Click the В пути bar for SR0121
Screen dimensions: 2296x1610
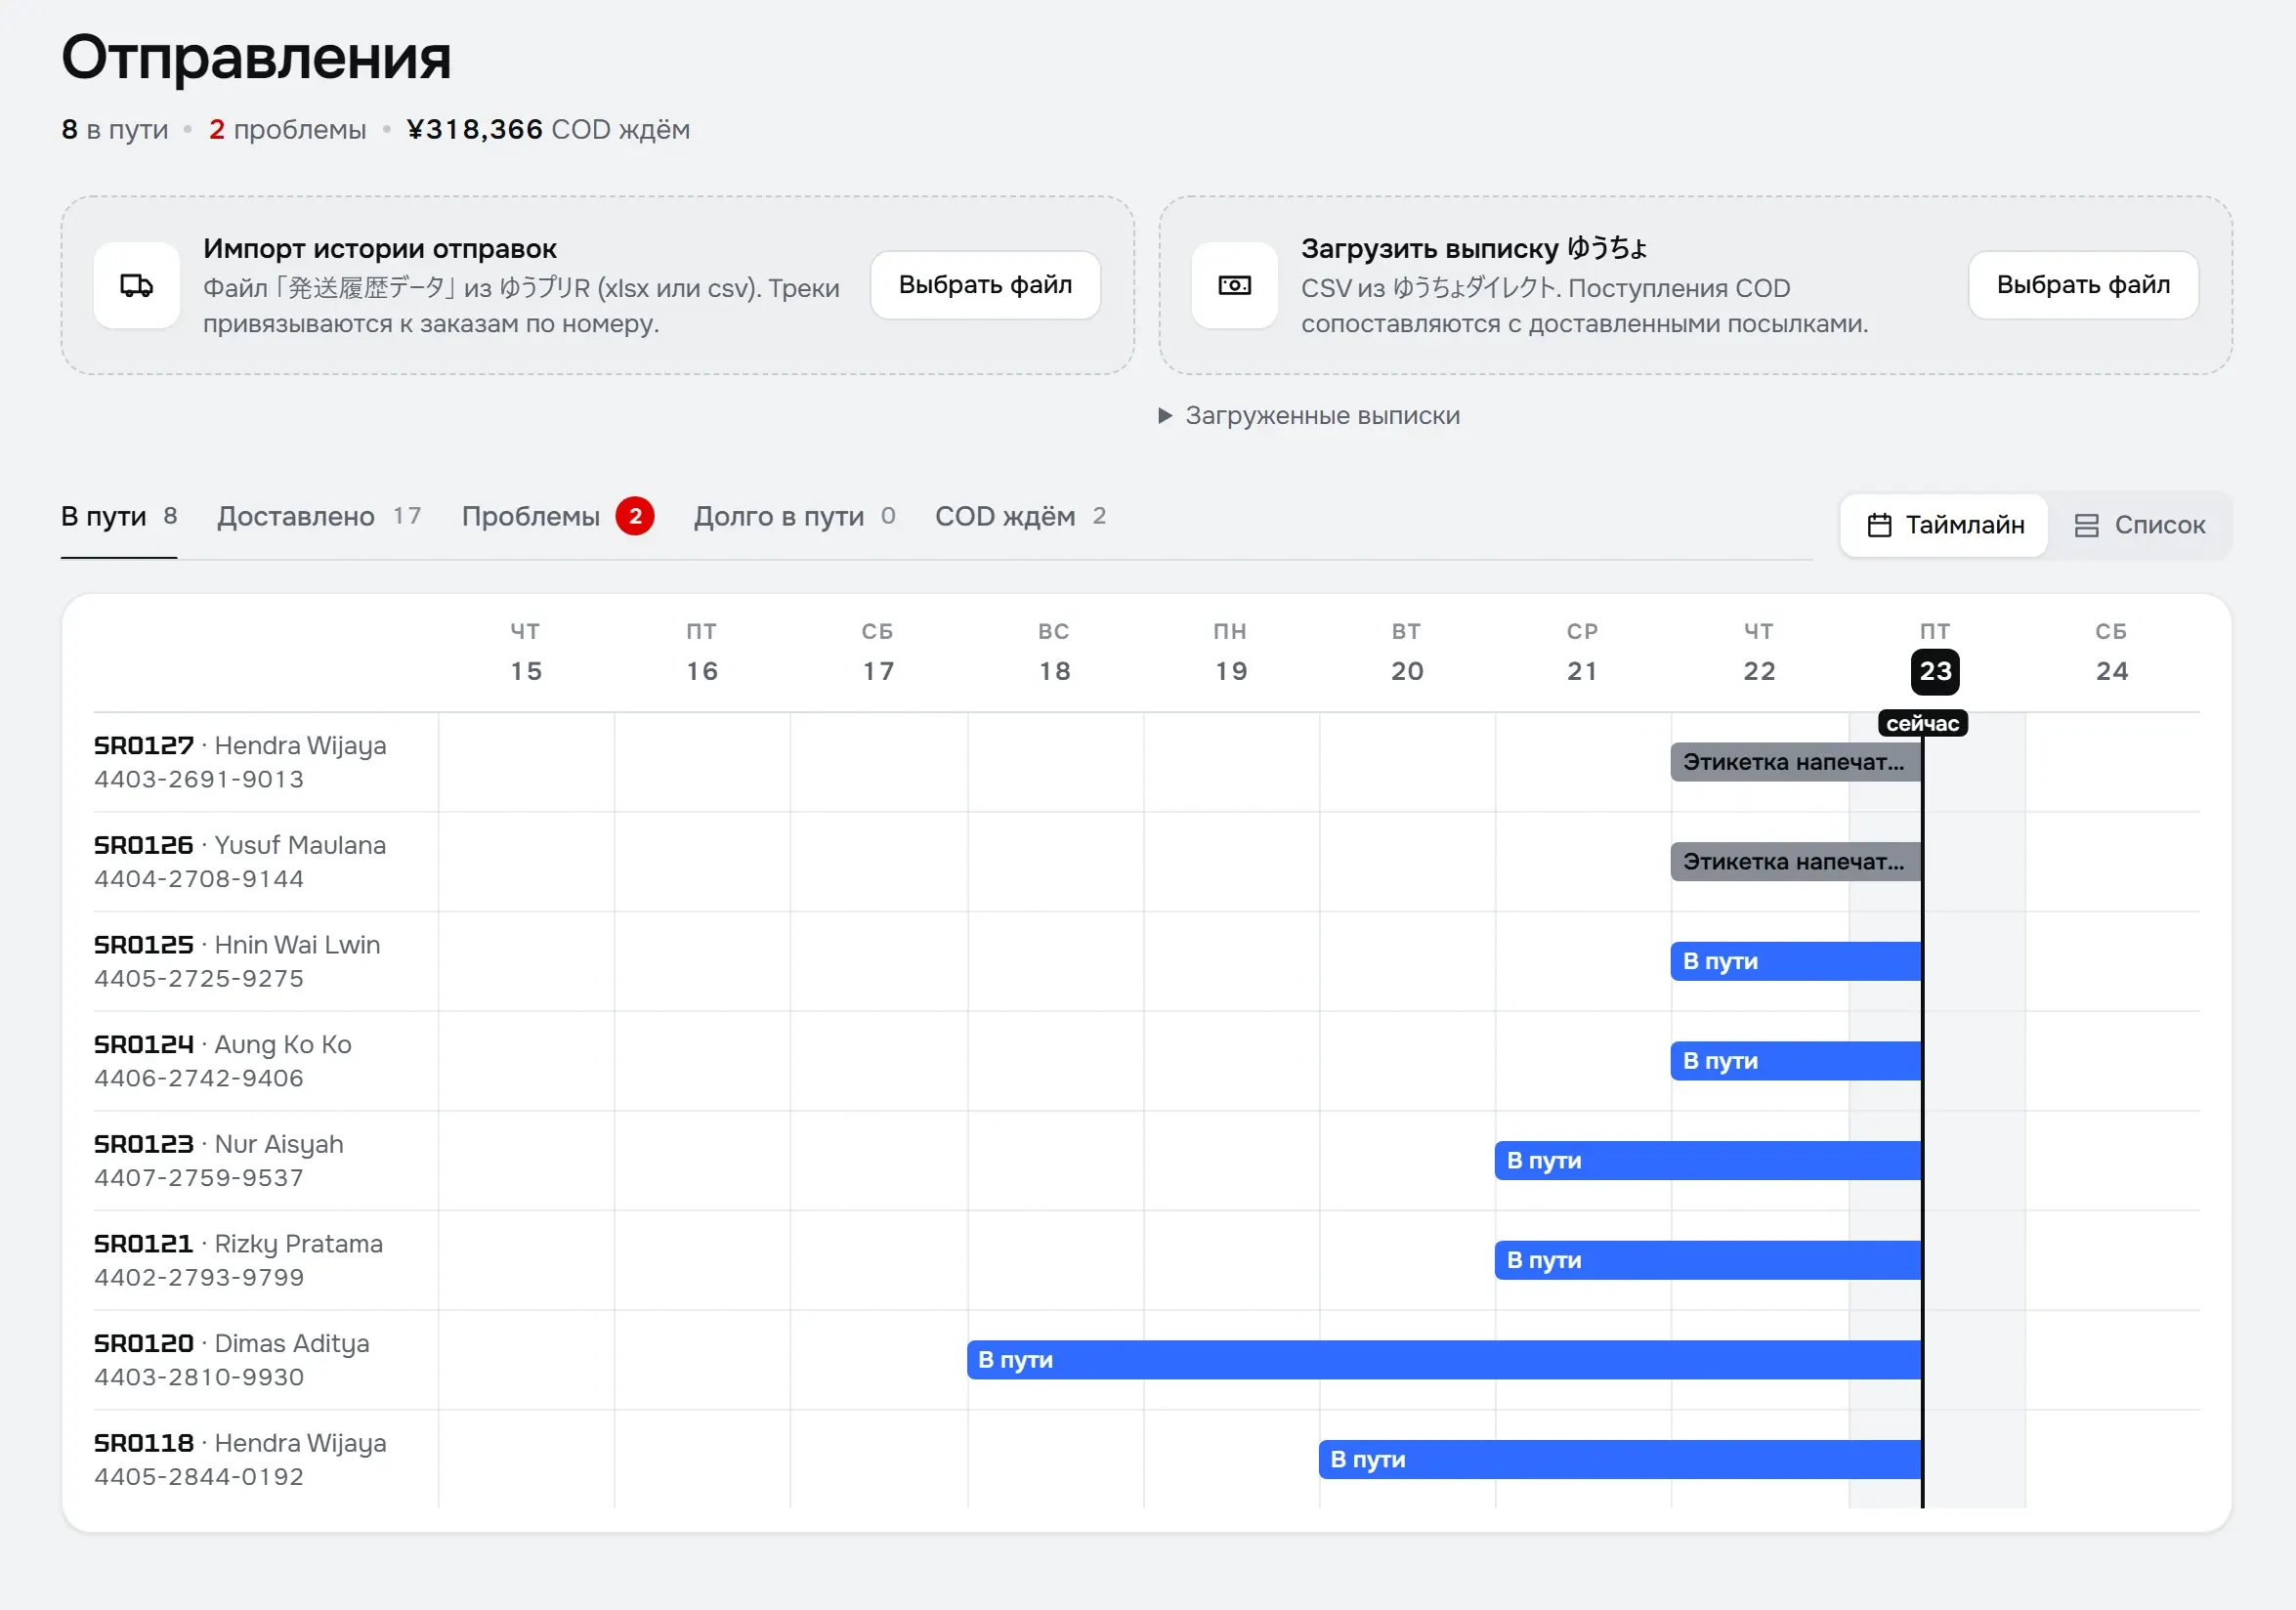(x=1707, y=1260)
